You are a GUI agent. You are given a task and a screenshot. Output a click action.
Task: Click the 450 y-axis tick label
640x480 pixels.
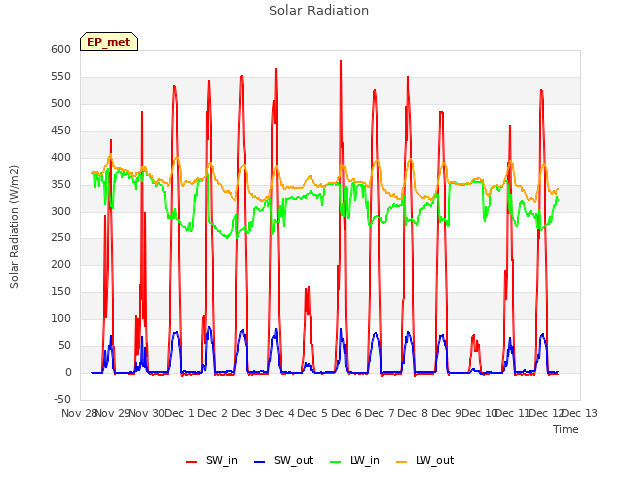coord(61,130)
